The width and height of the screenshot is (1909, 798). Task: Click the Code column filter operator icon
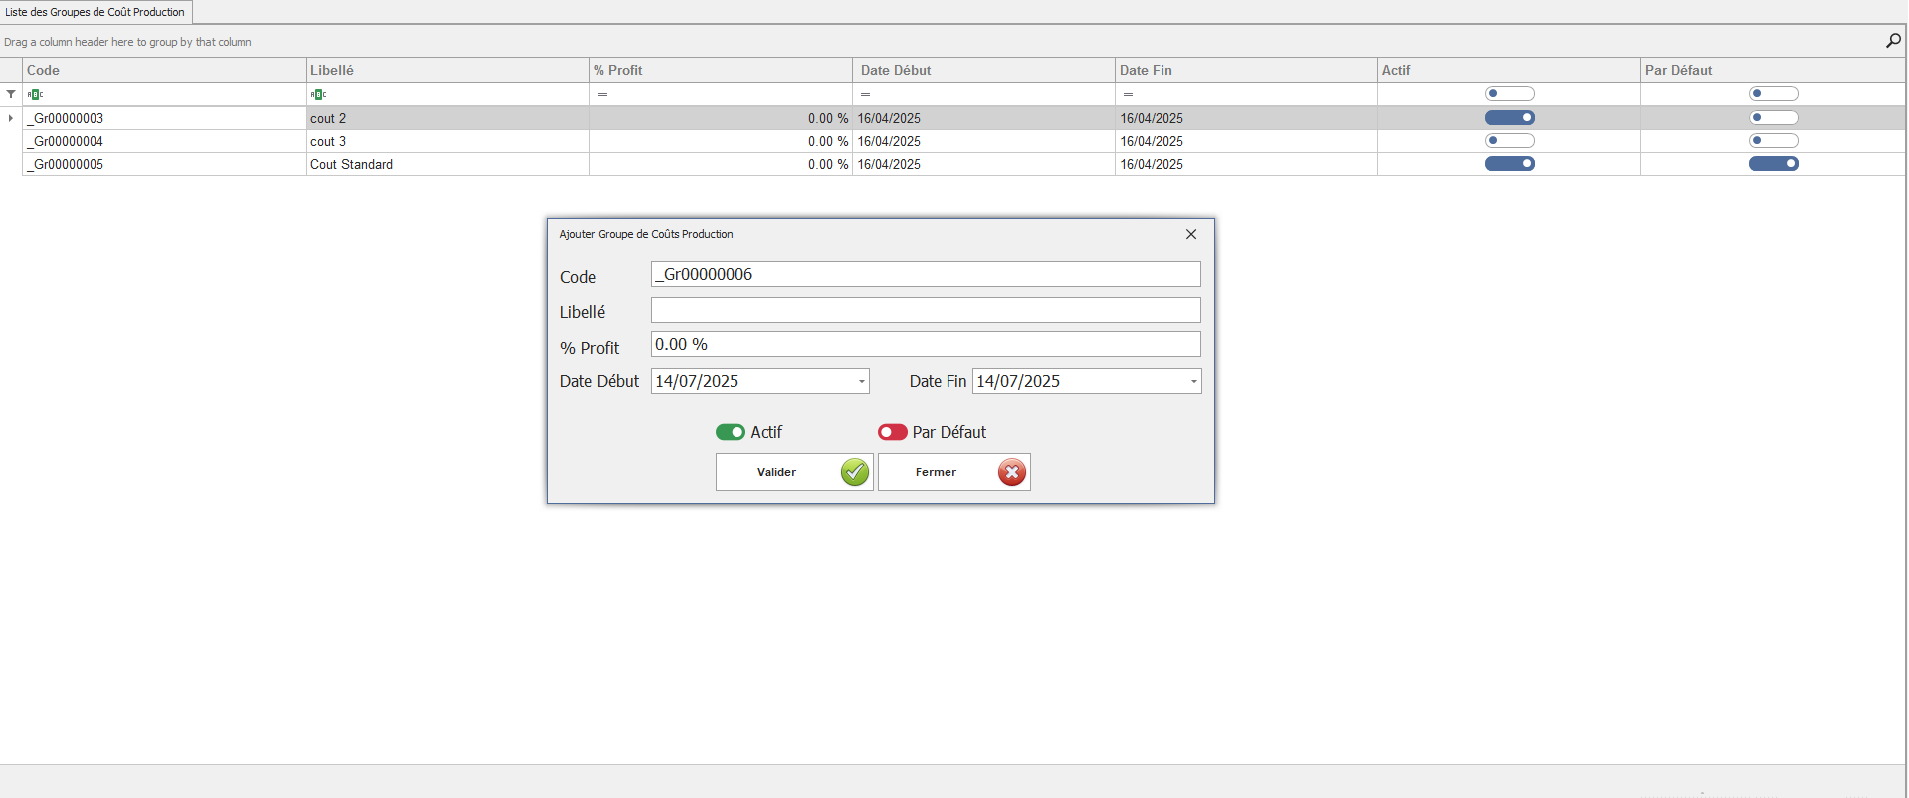point(36,94)
